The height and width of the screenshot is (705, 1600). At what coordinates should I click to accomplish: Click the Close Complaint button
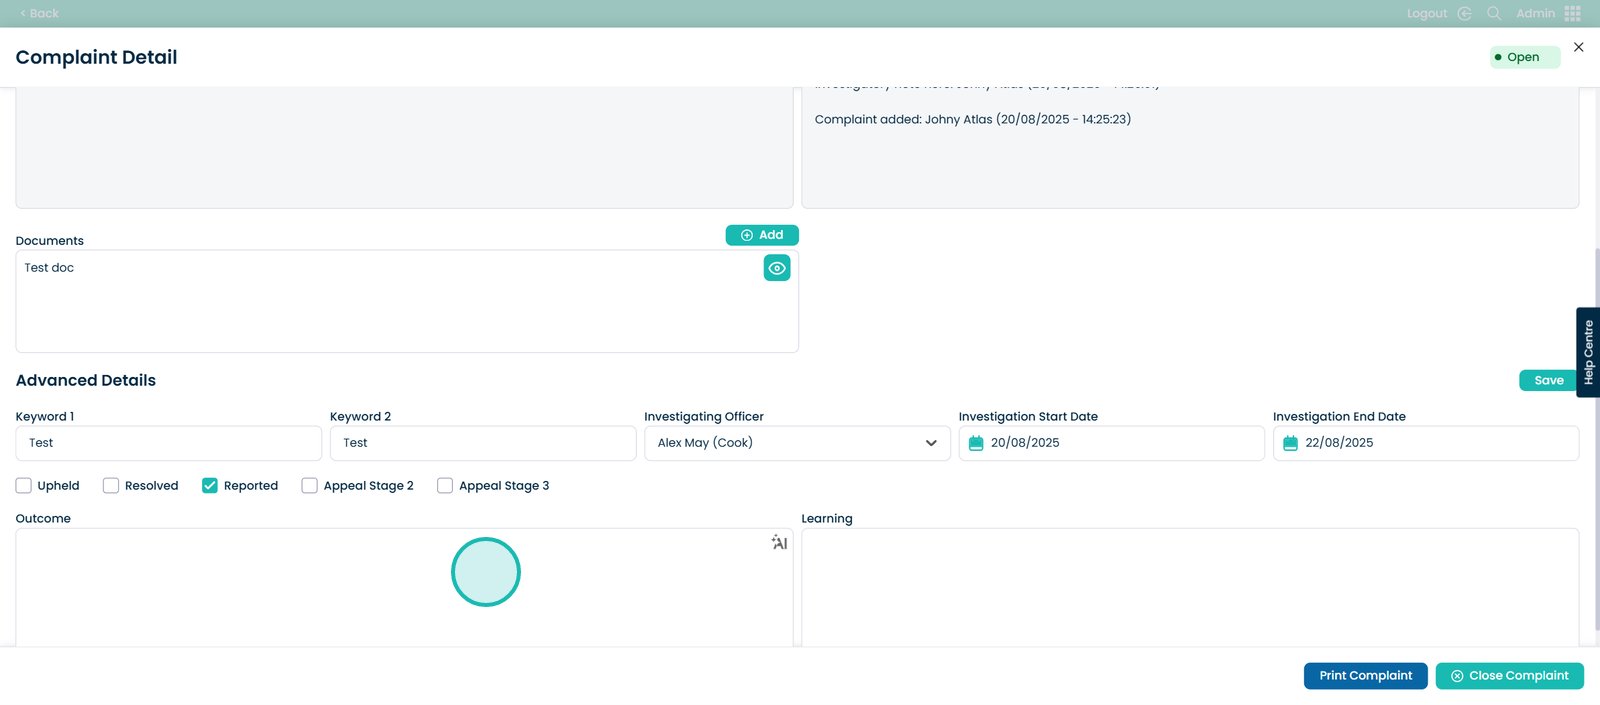pyautogui.click(x=1509, y=676)
